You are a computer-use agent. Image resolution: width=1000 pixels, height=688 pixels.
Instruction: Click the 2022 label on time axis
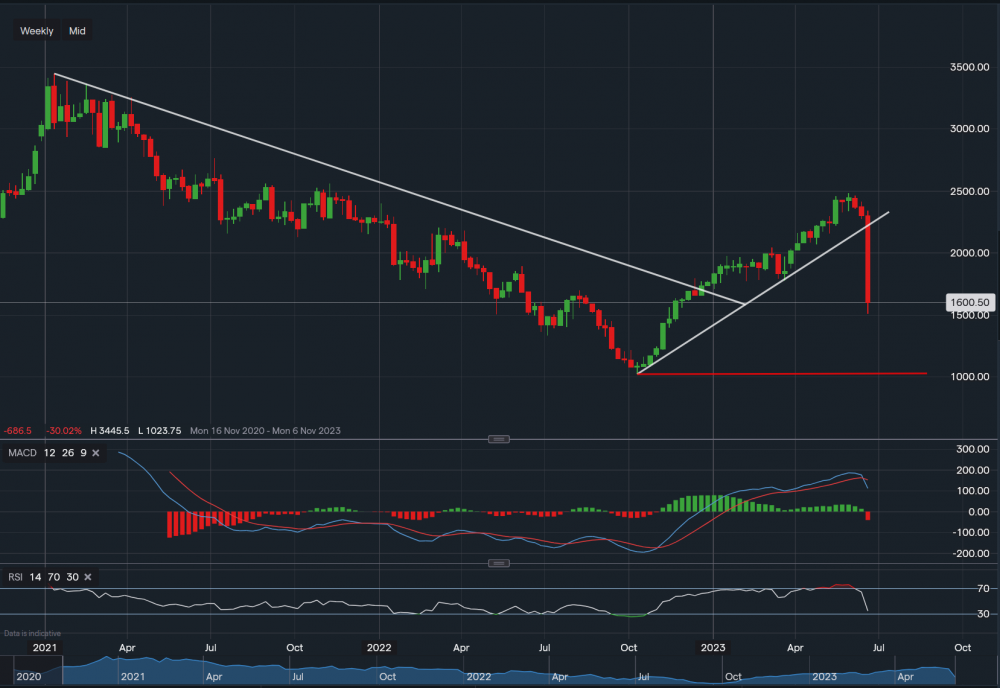pos(377,647)
